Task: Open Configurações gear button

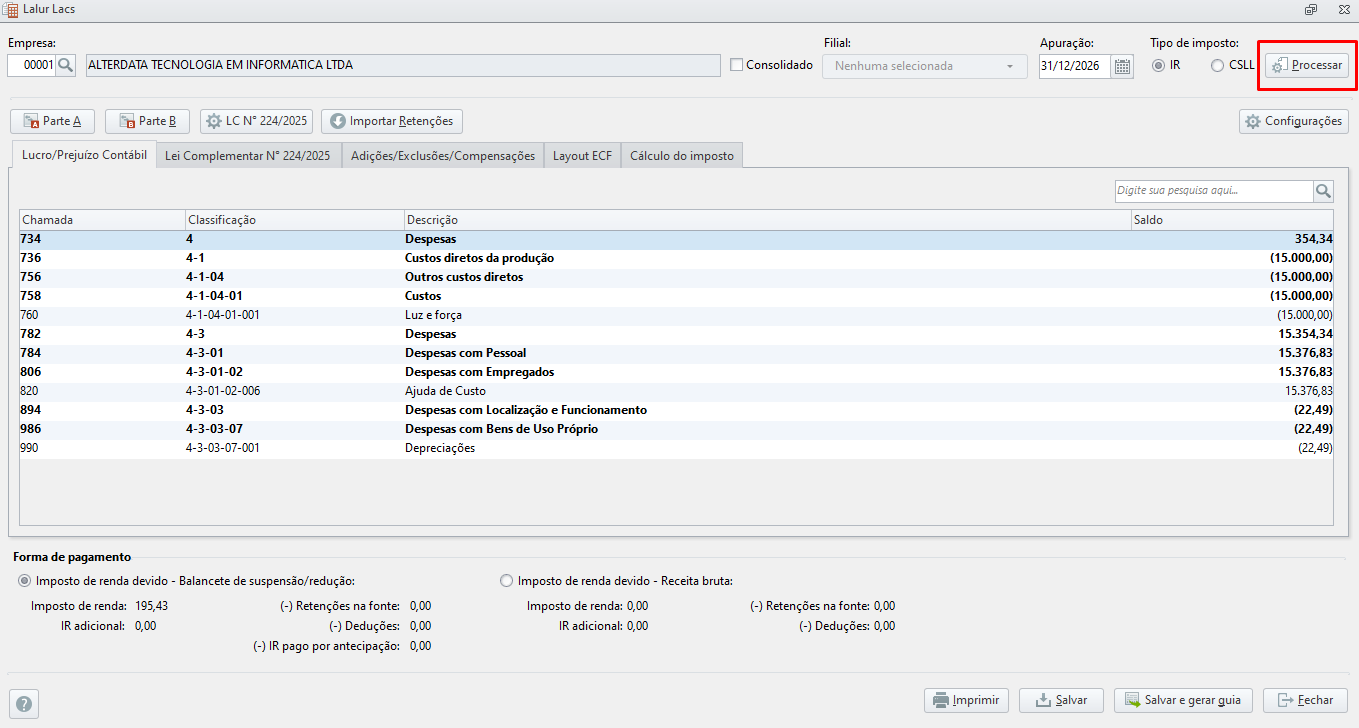Action: point(1294,121)
